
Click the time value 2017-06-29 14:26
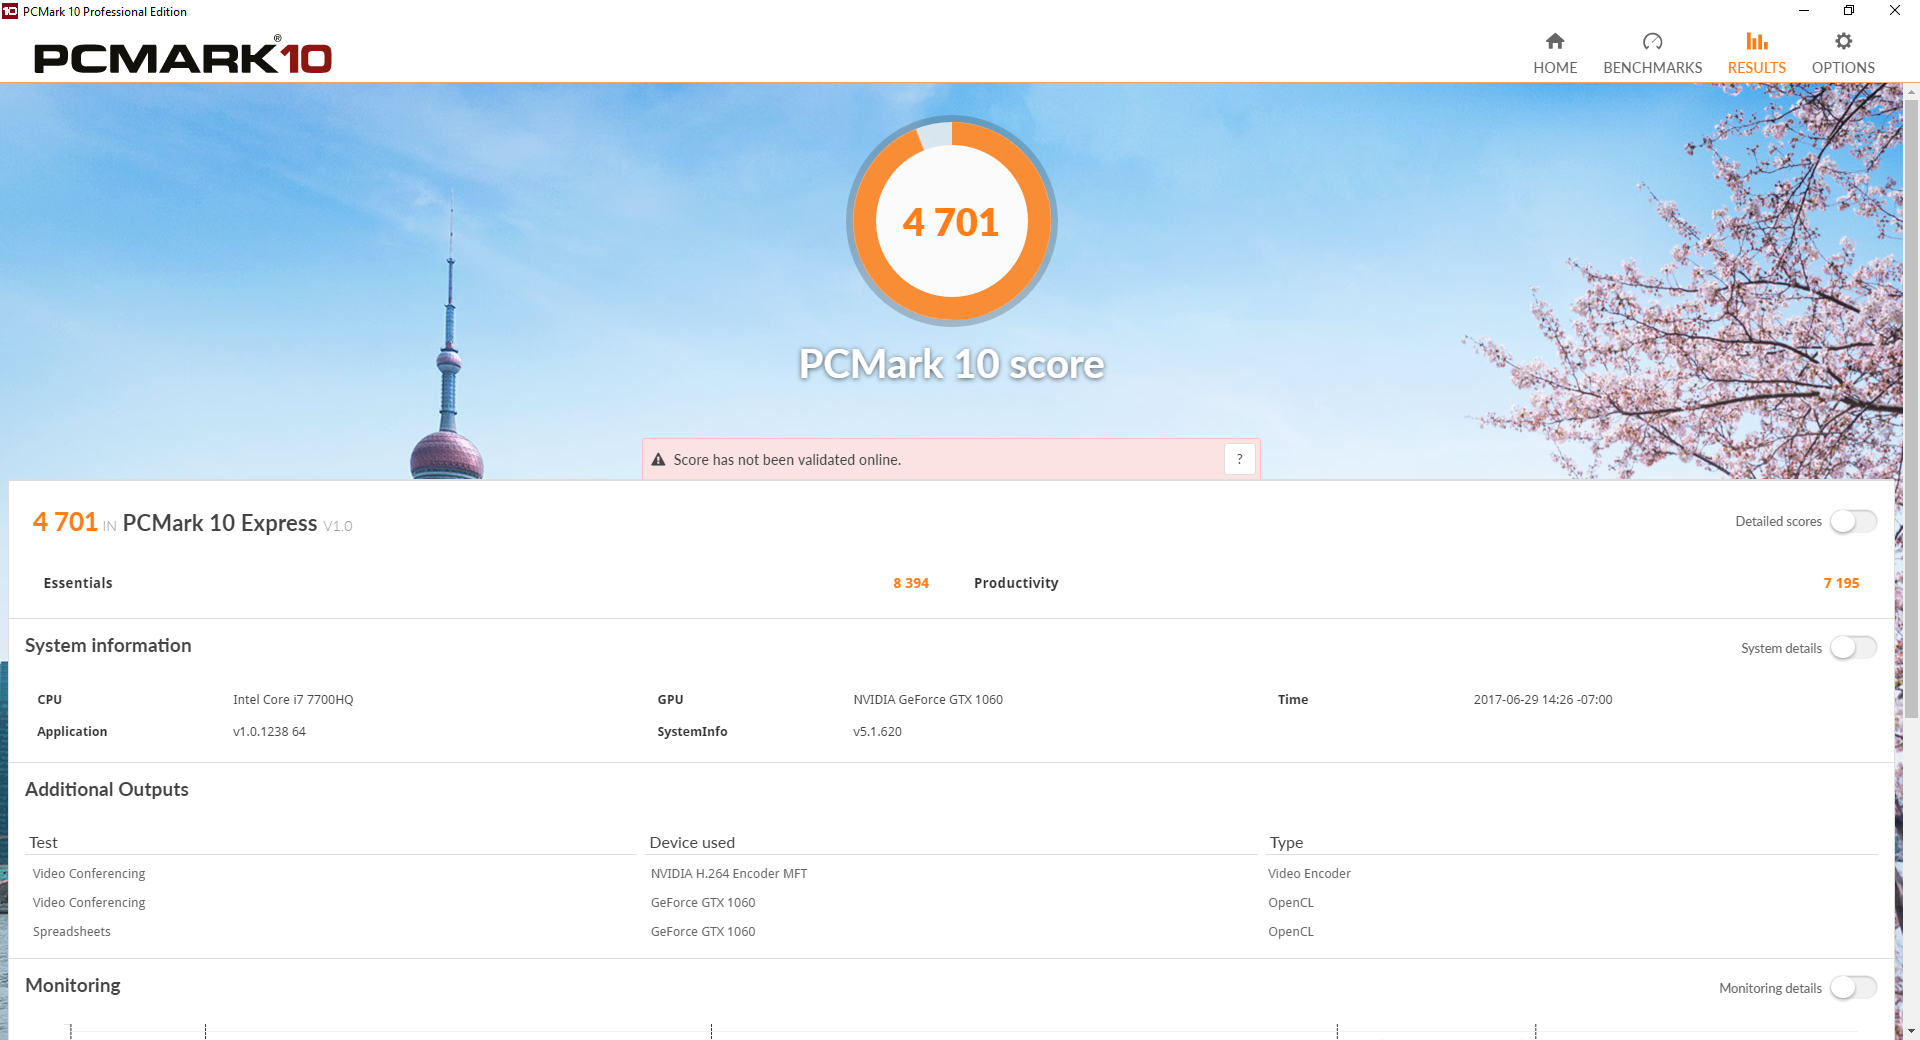pyautogui.click(x=1543, y=700)
